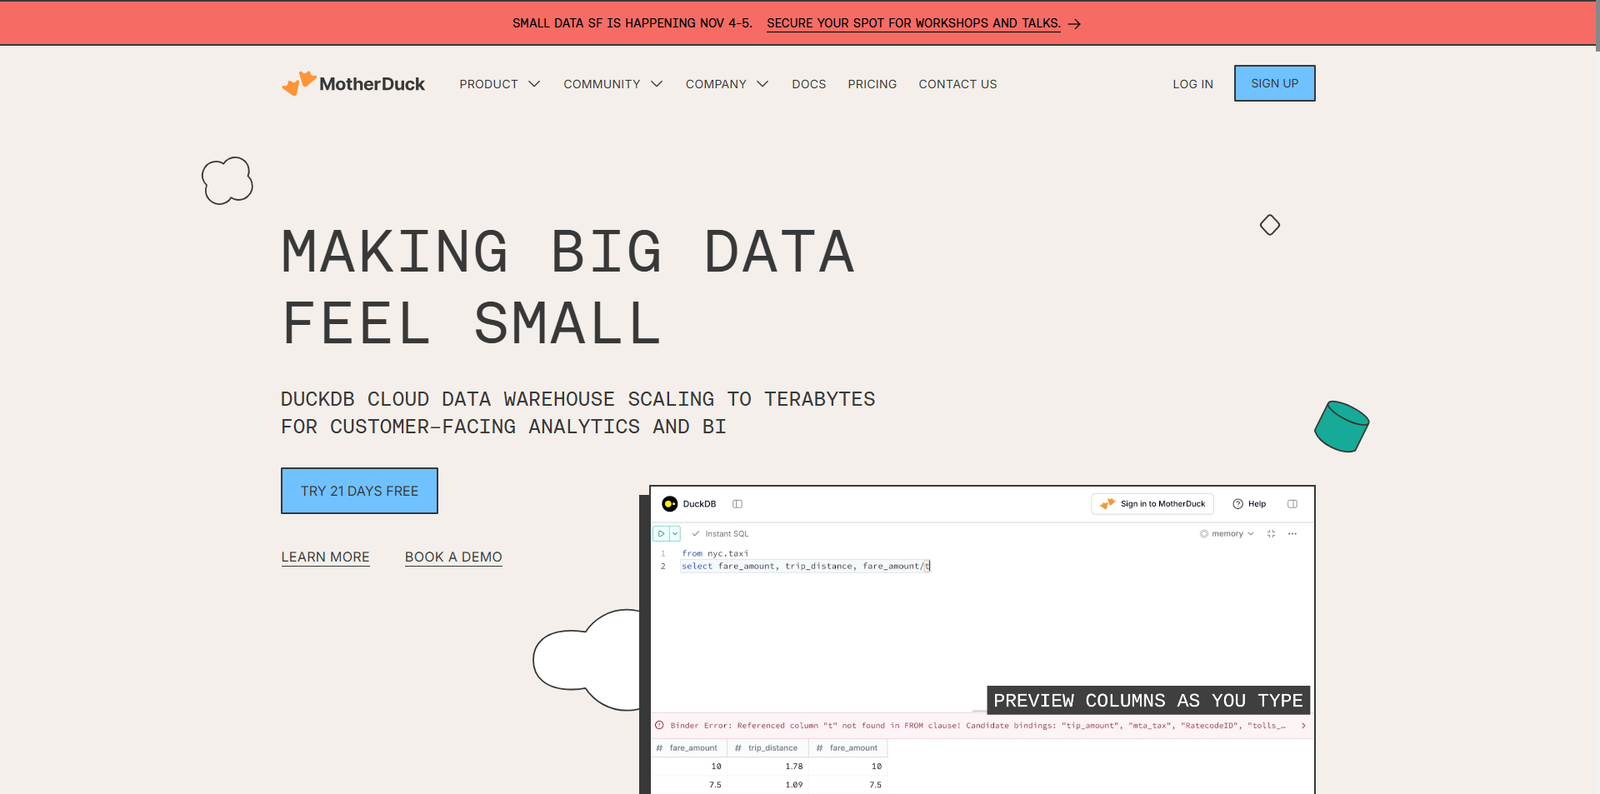Click the expand editor fullscreen icon
1600x794 pixels.
pyautogui.click(x=1271, y=534)
